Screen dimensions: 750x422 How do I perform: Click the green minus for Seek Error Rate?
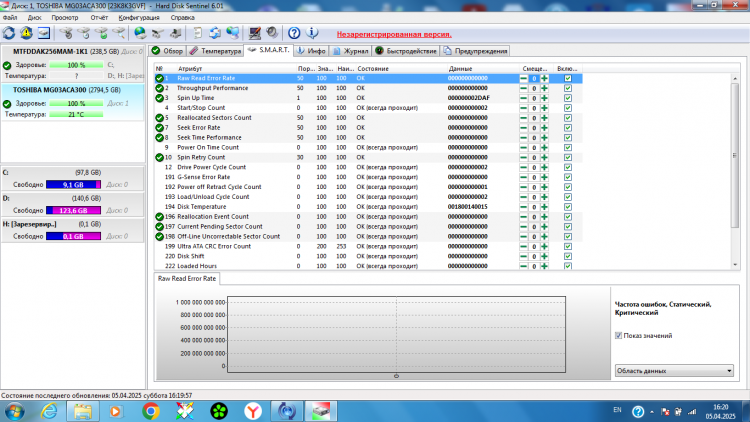tap(523, 128)
